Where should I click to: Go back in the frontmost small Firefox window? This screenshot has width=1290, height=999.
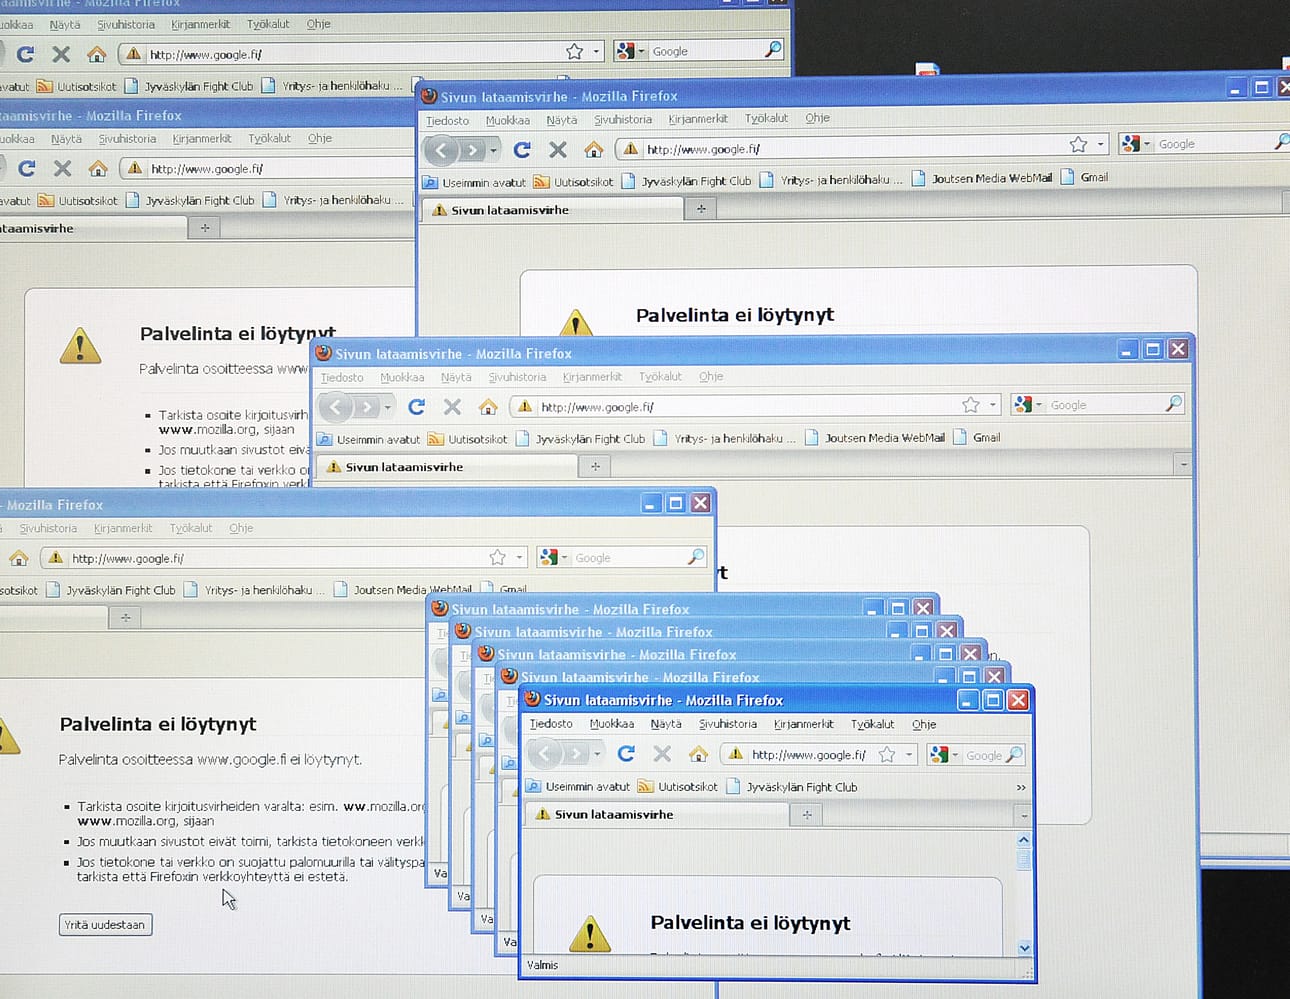[x=545, y=754]
